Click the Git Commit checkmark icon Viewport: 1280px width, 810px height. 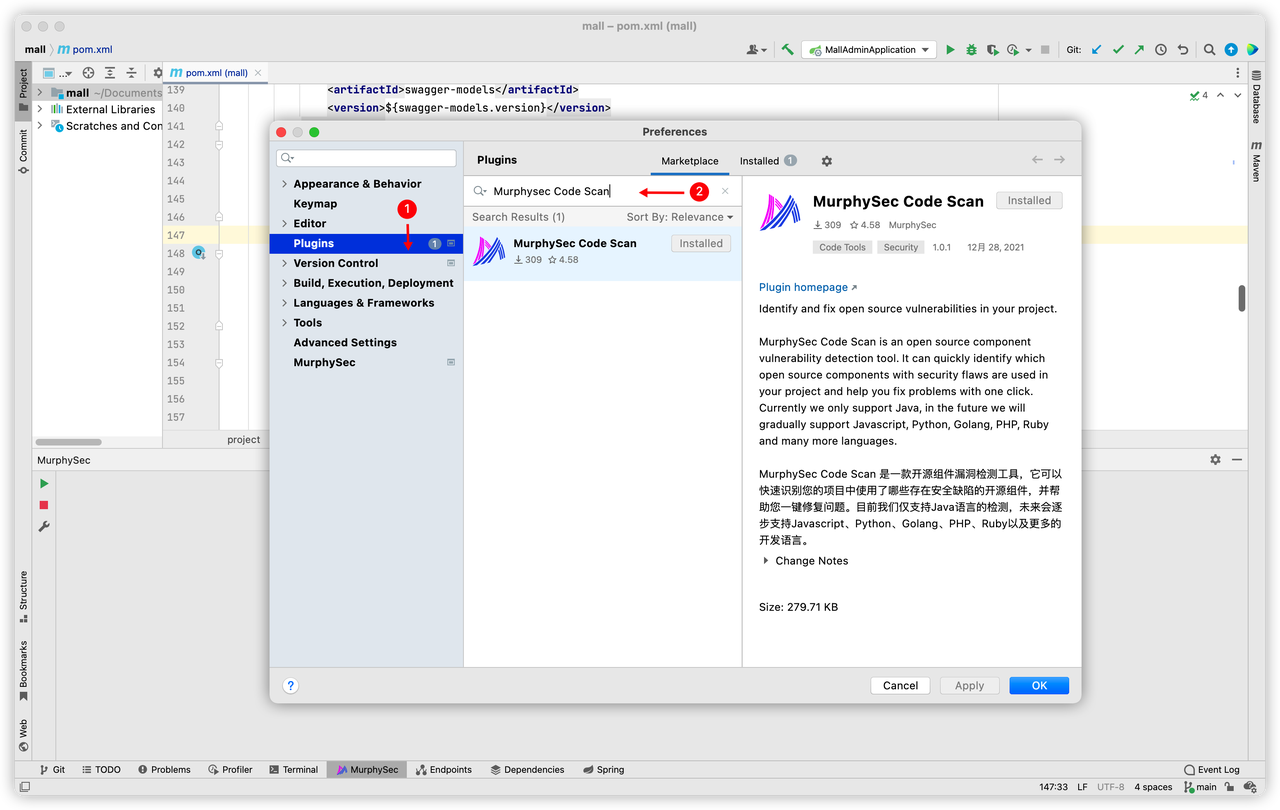(1118, 49)
